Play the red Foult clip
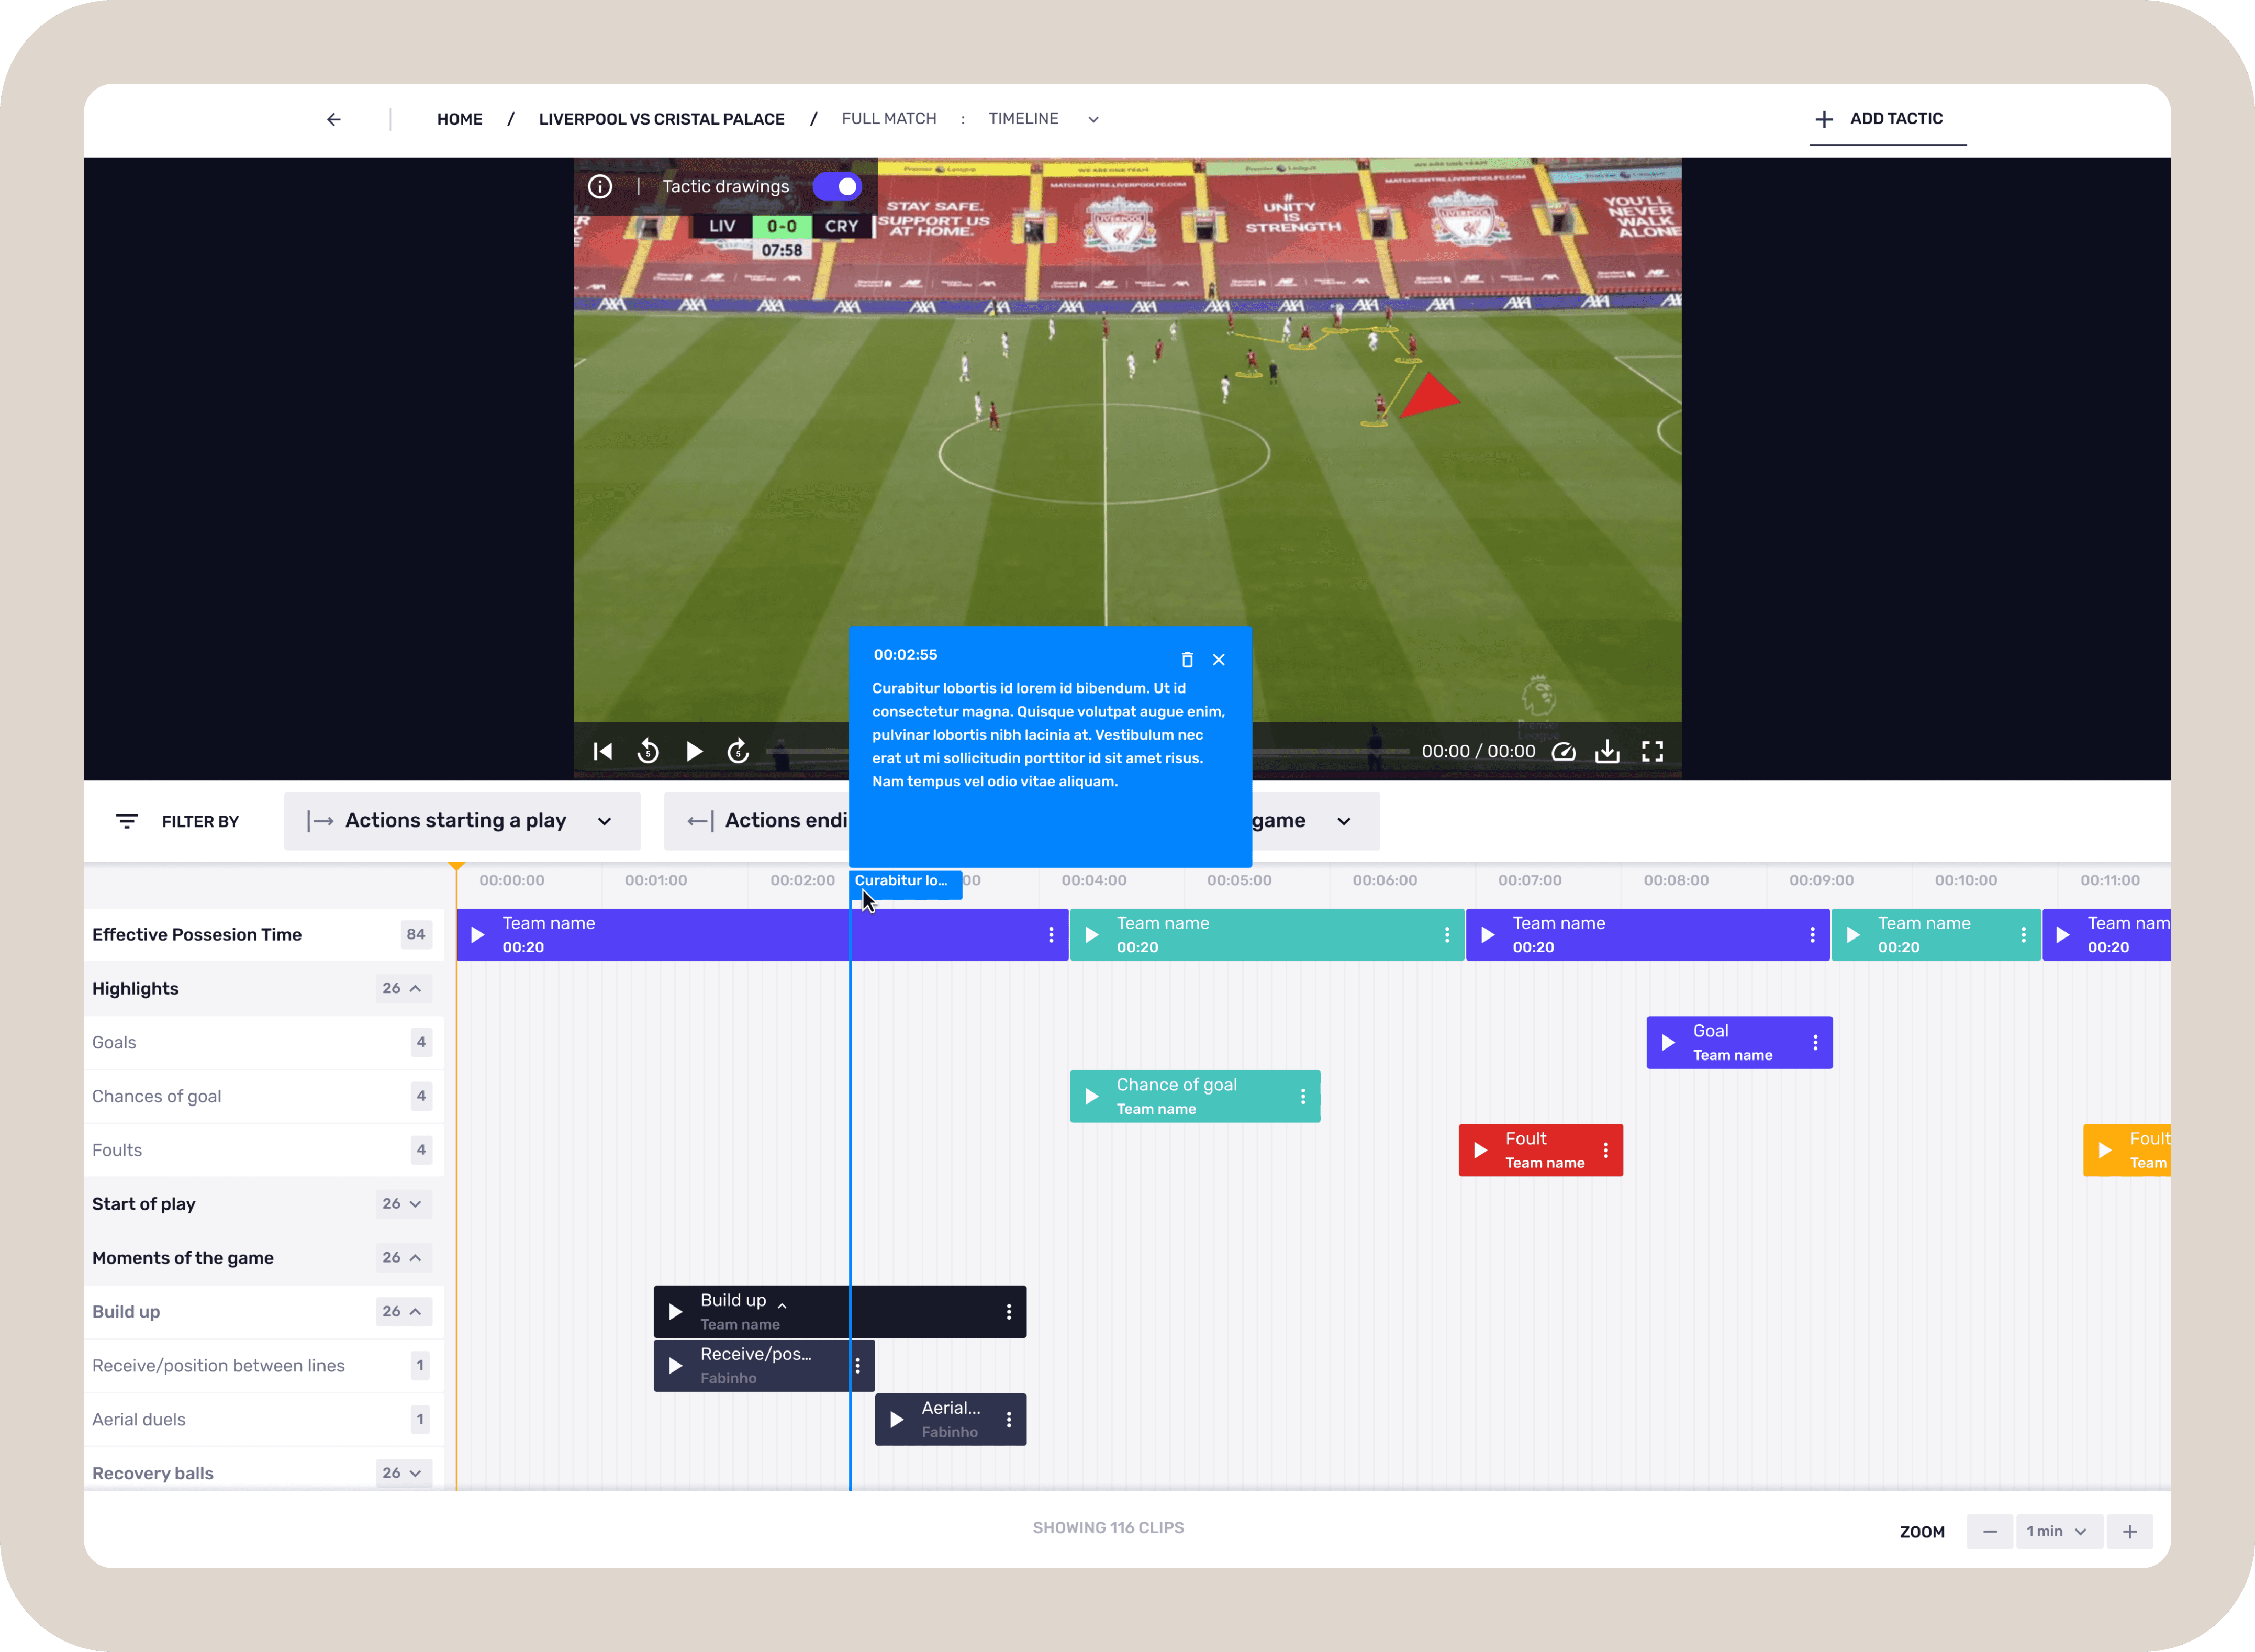2255x1652 pixels. (1481, 1151)
